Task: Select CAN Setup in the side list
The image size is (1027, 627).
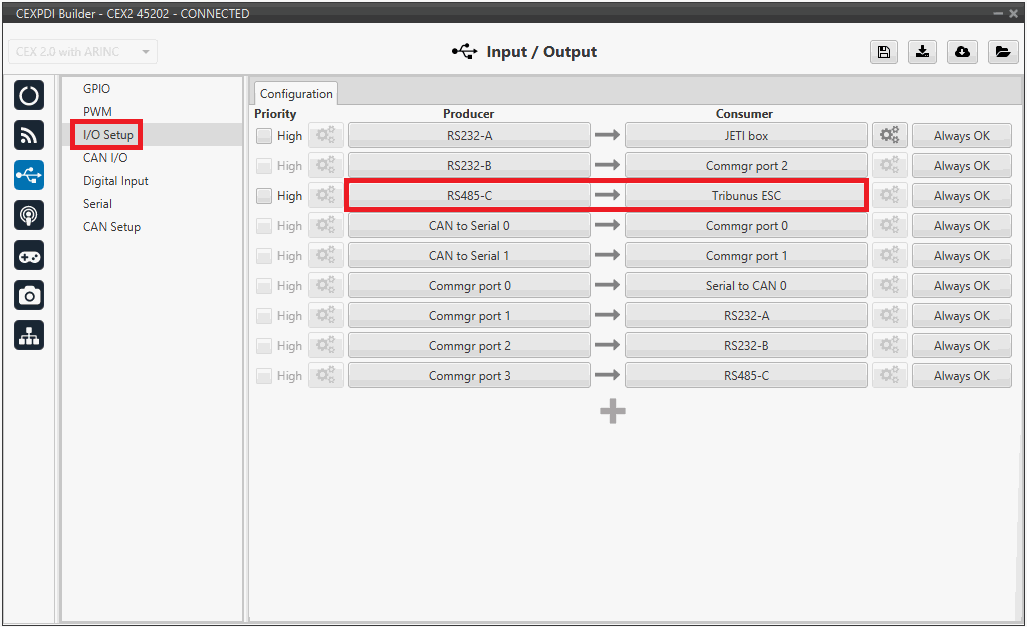Action: (112, 227)
